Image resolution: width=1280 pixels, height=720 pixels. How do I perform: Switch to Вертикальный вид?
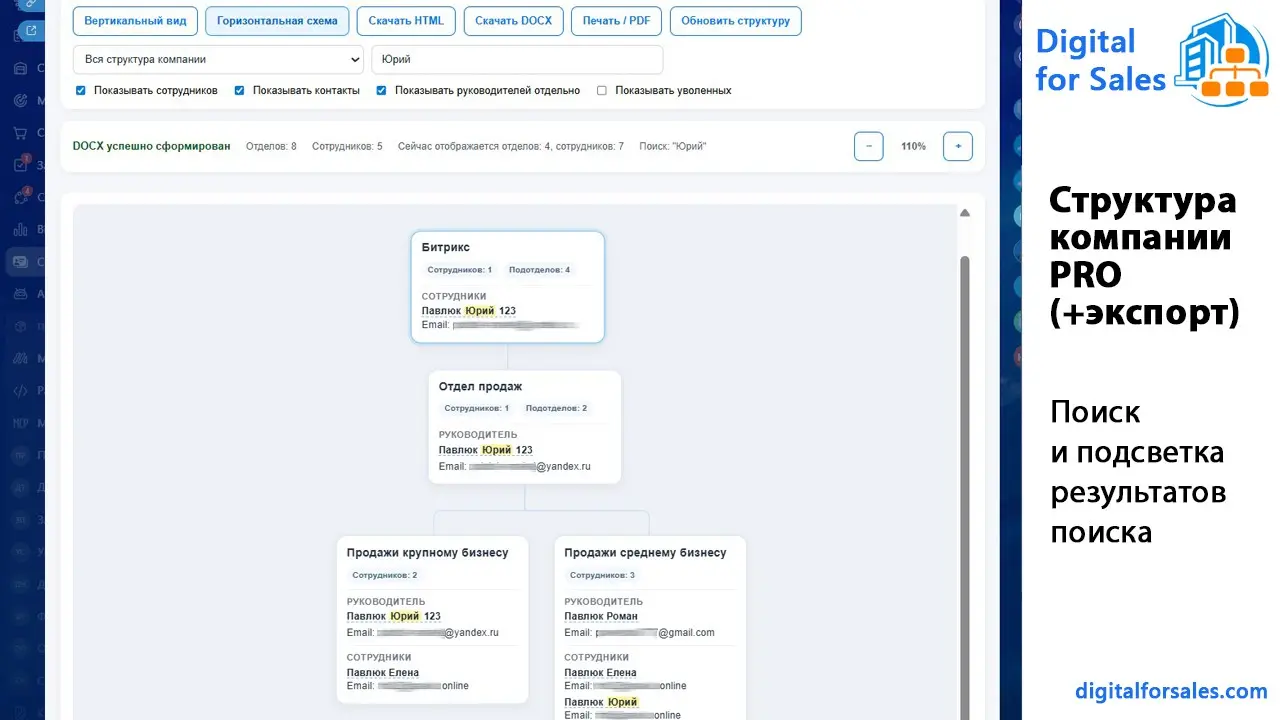coord(135,20)
